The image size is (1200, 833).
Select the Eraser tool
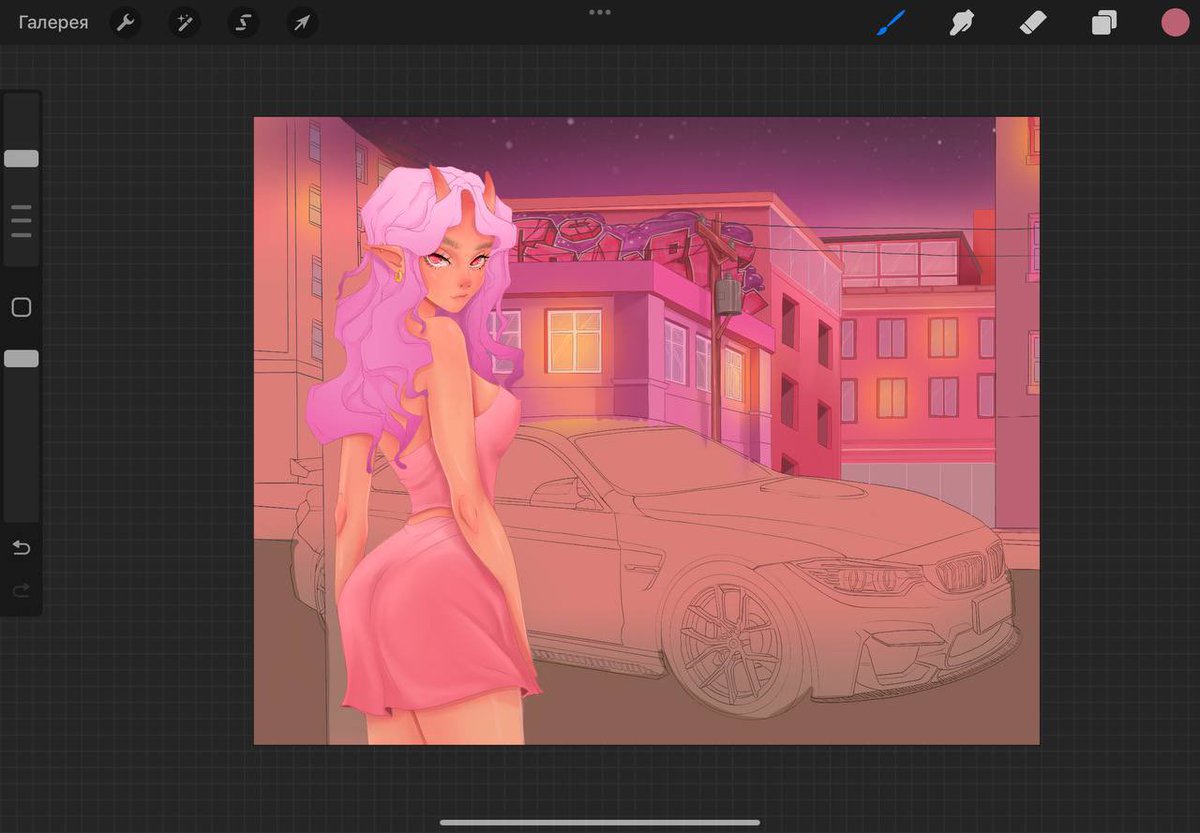point(1033,22)
